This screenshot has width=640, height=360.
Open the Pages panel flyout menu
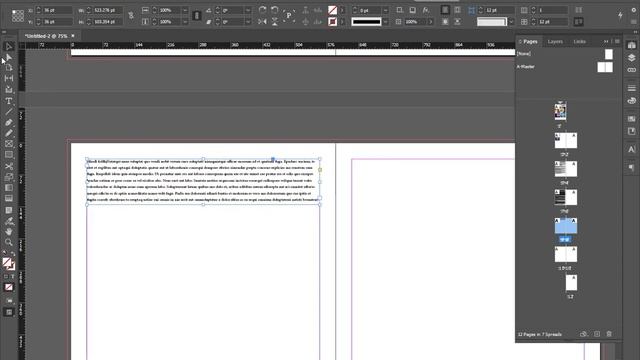click(x=617, y=41)
